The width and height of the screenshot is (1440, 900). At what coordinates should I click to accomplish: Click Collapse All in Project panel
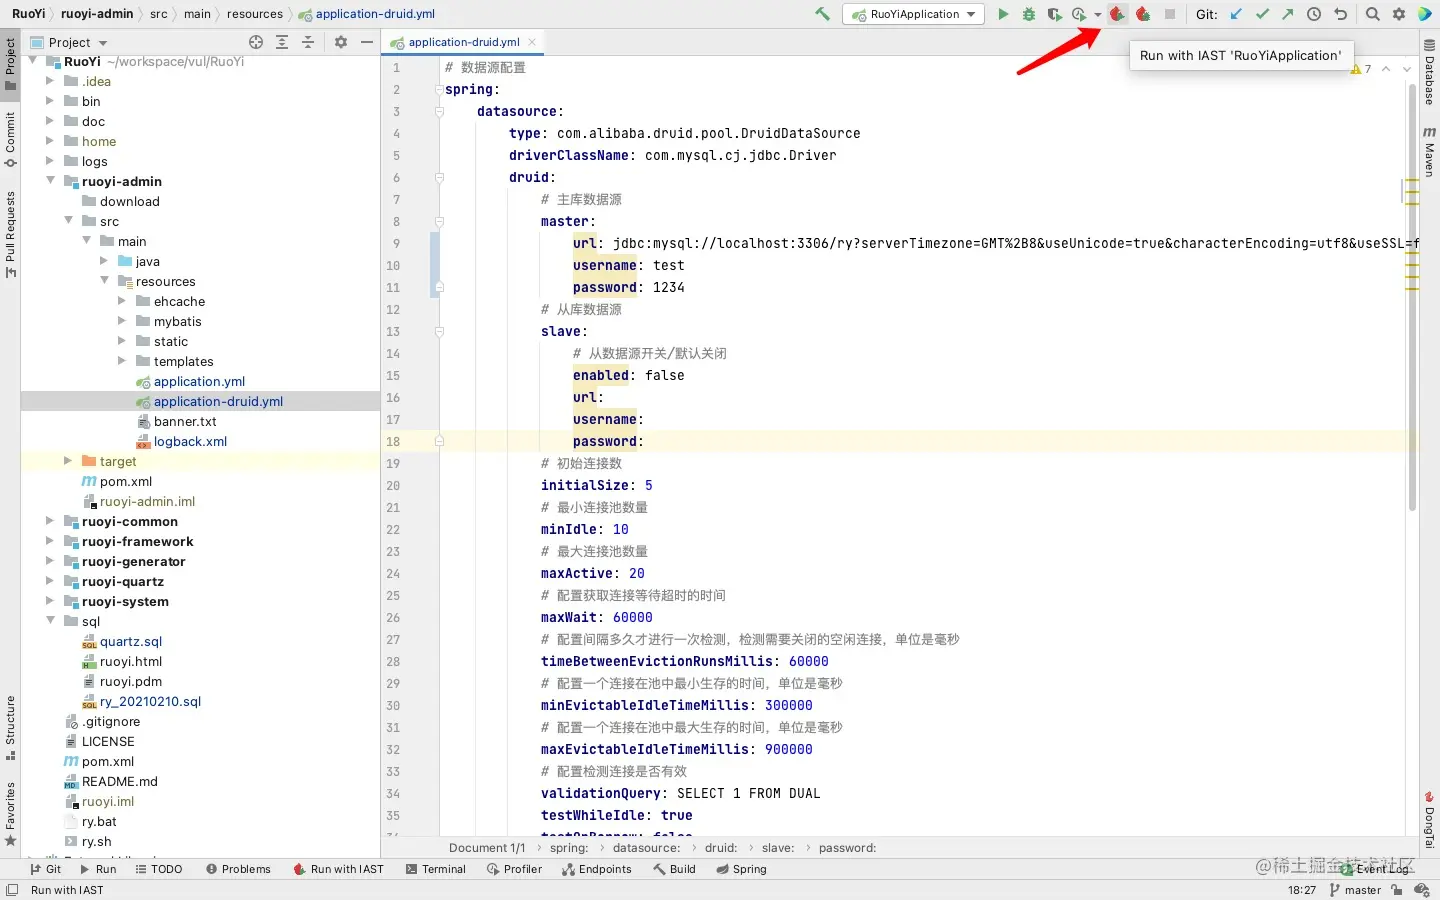[x=308, y=42]
